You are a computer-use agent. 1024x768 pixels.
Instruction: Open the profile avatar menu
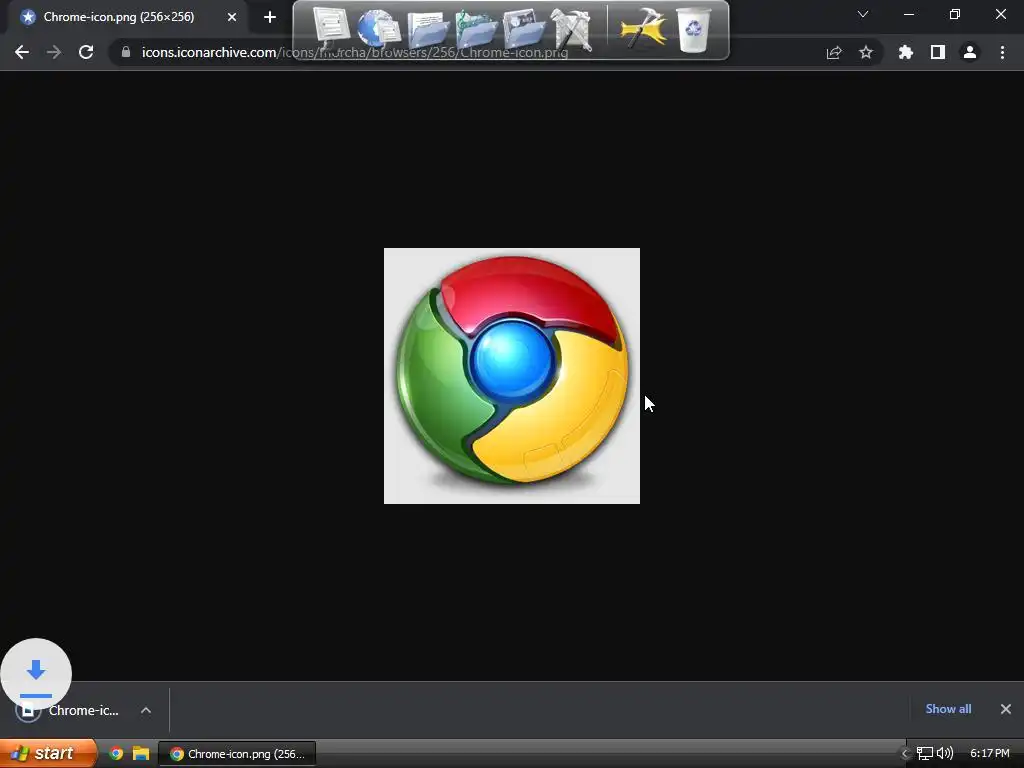tap(970, 52)
